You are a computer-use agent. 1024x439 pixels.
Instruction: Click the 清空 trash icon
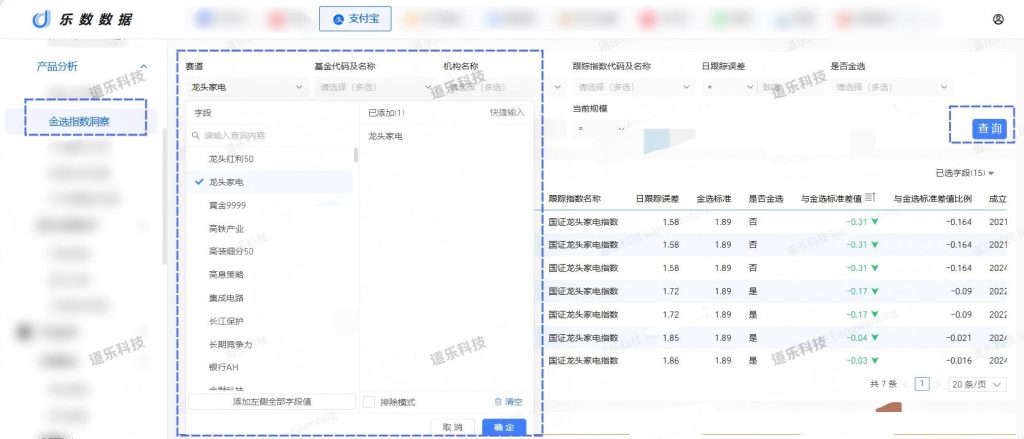pos(498,402)
